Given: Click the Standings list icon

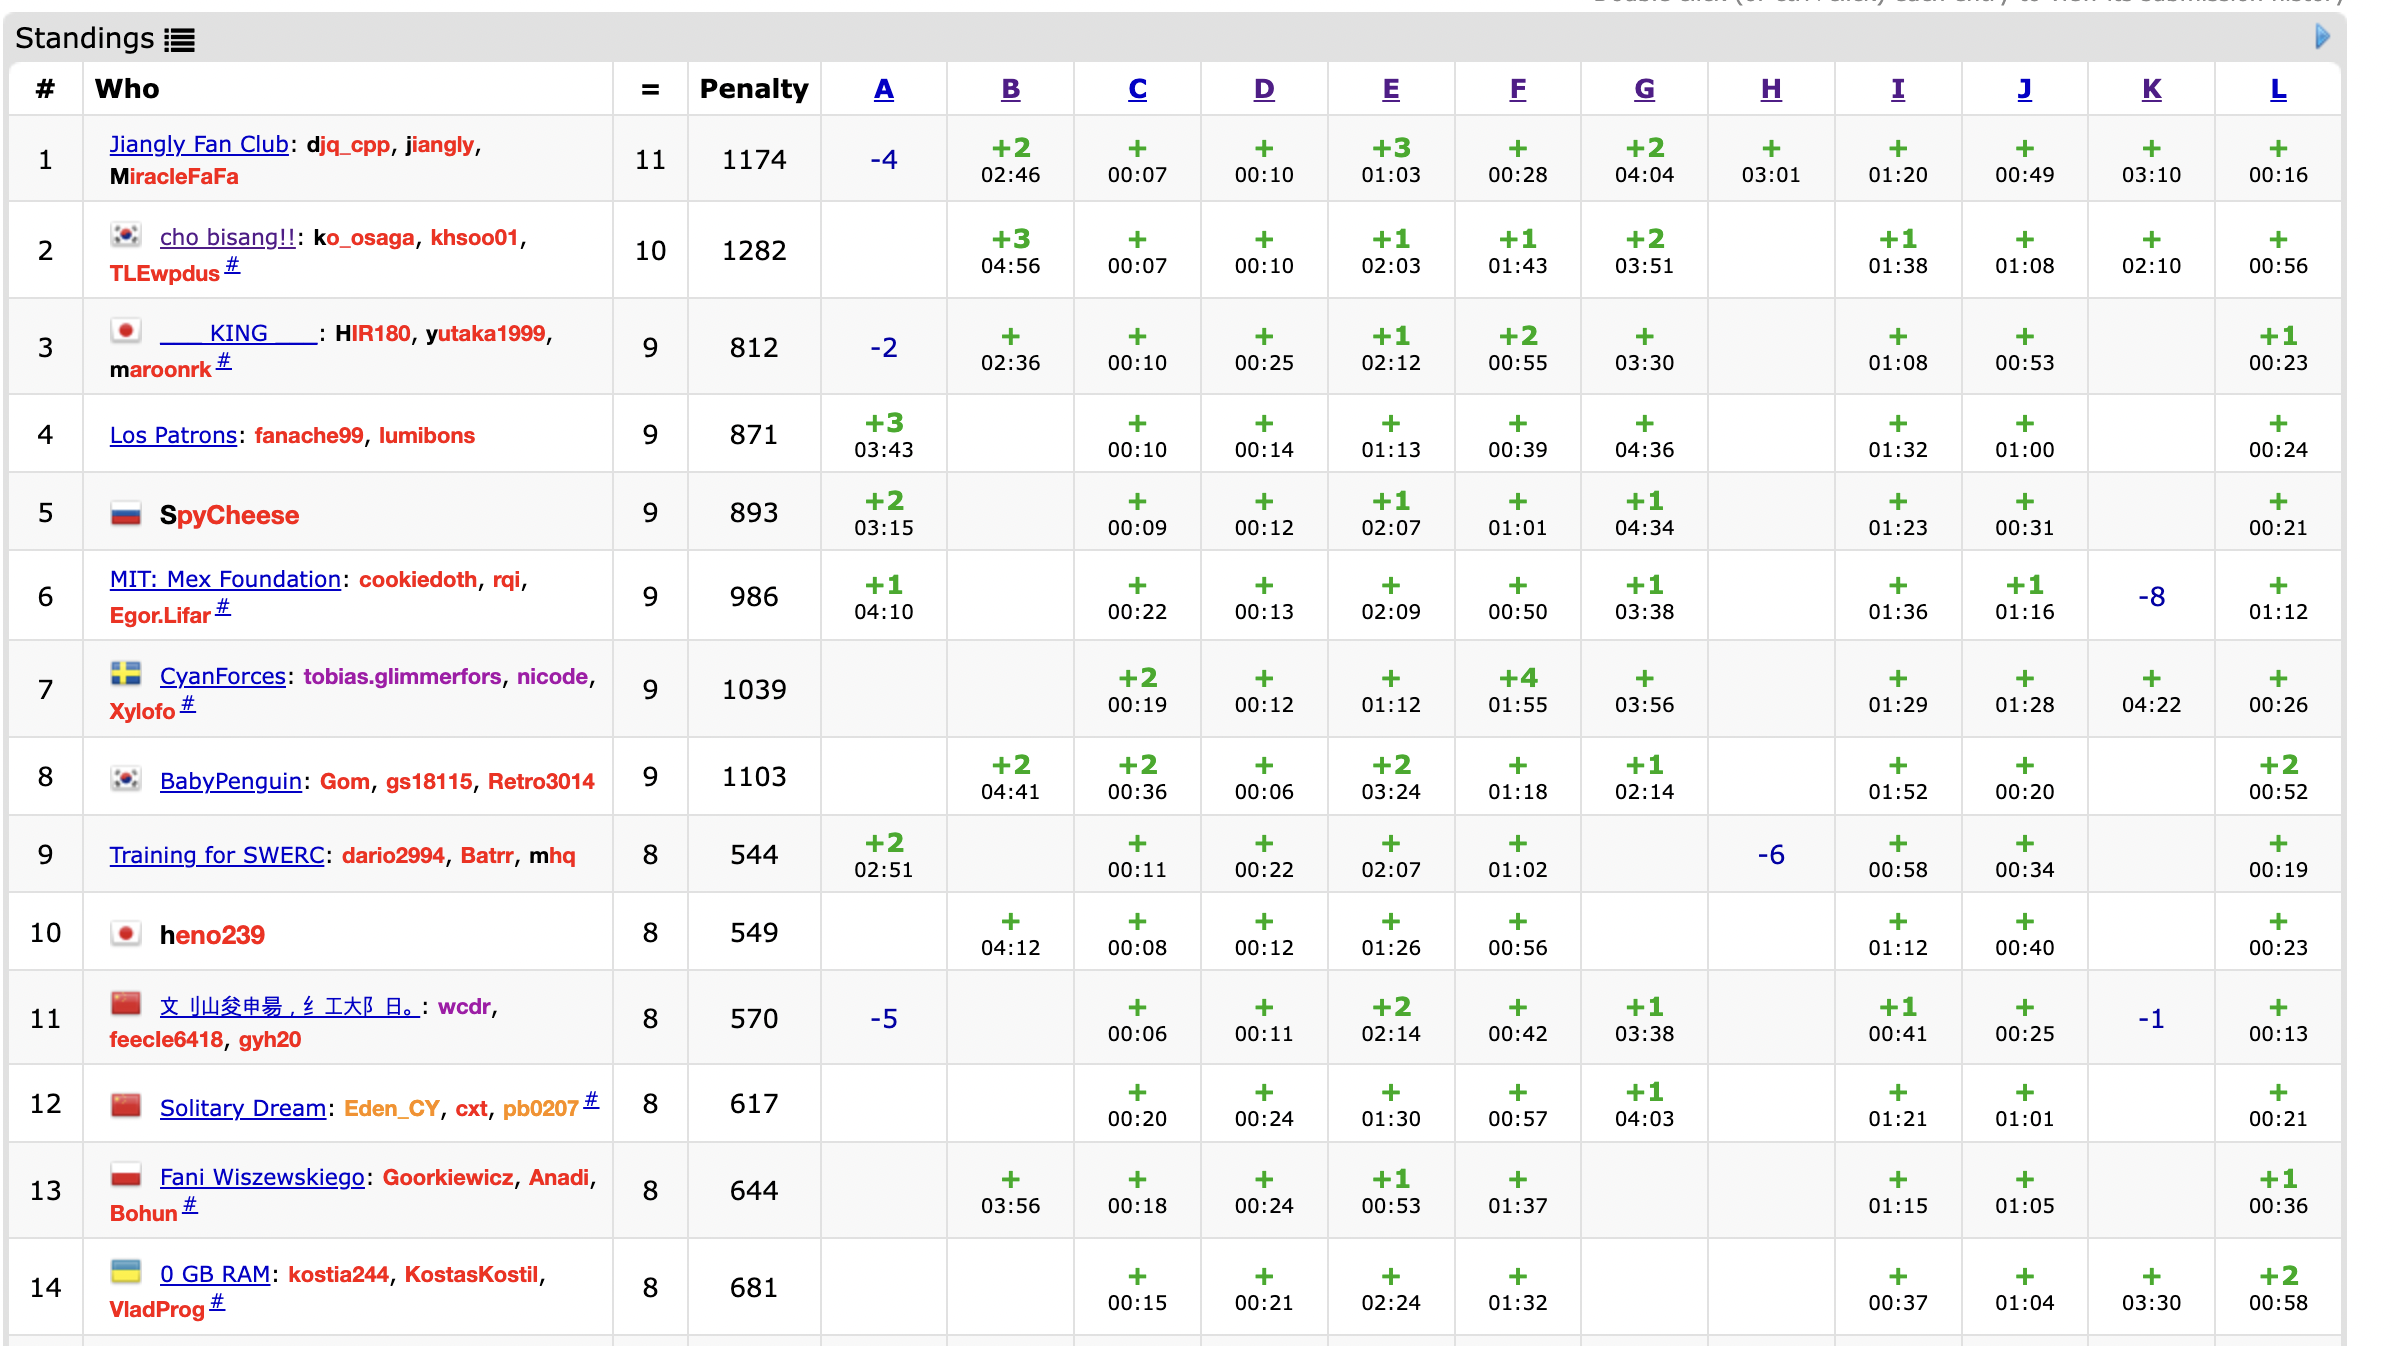Looking at the screenshot, I should tap(180, 40).
